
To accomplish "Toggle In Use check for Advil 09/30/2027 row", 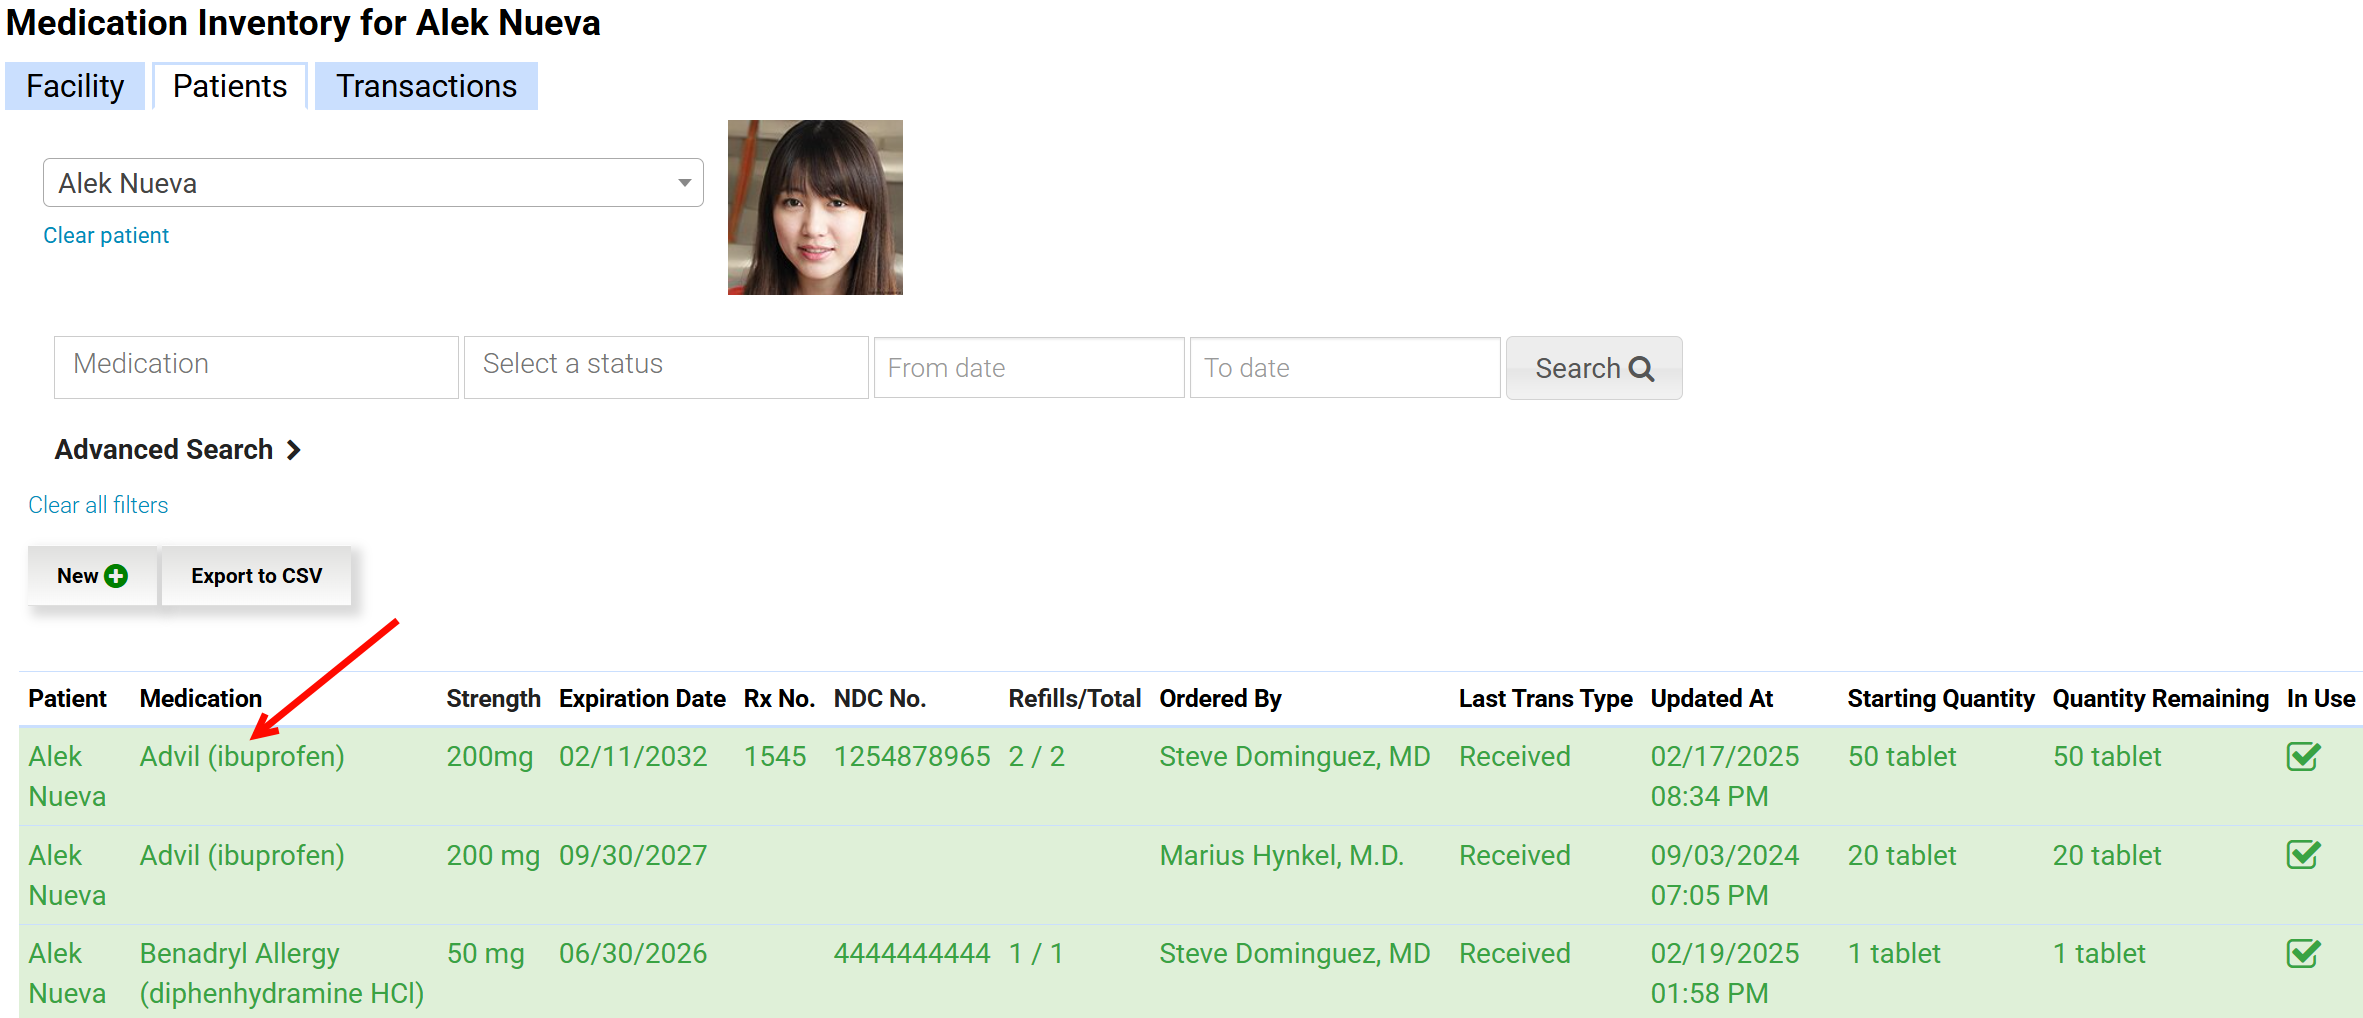I will (2303, 855).
